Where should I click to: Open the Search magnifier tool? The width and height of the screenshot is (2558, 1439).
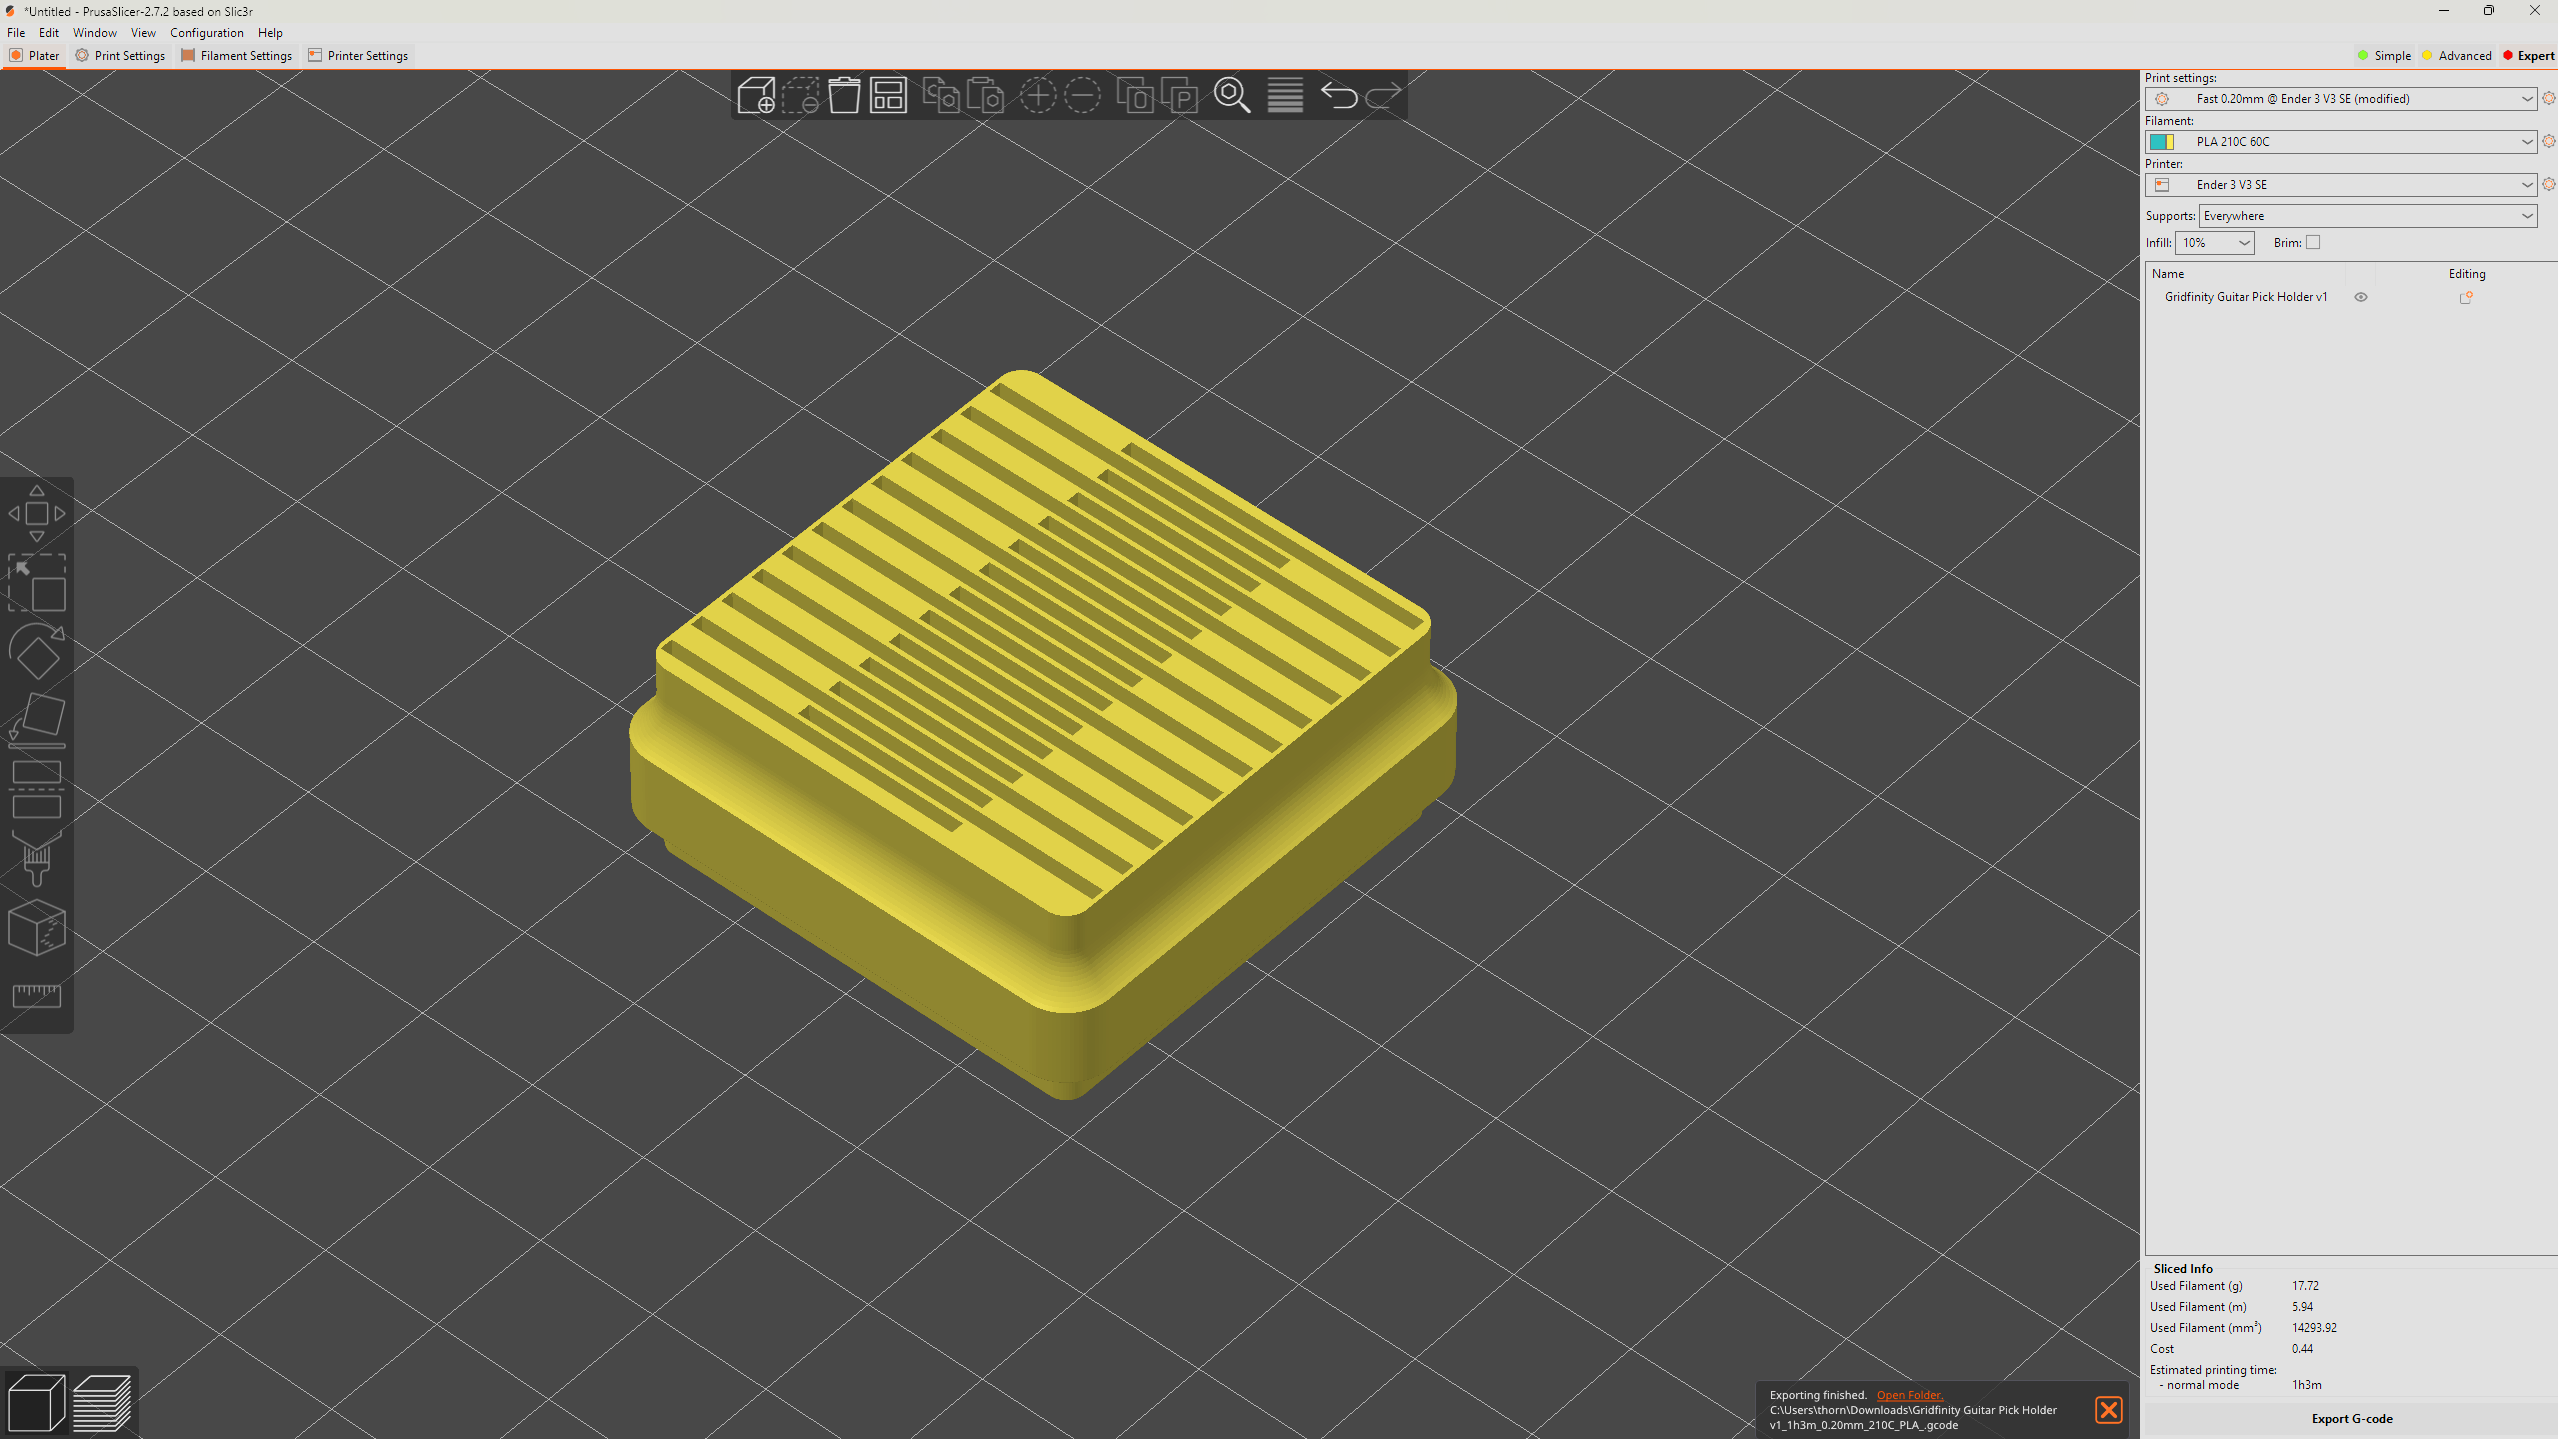(x=1232, y=95)
